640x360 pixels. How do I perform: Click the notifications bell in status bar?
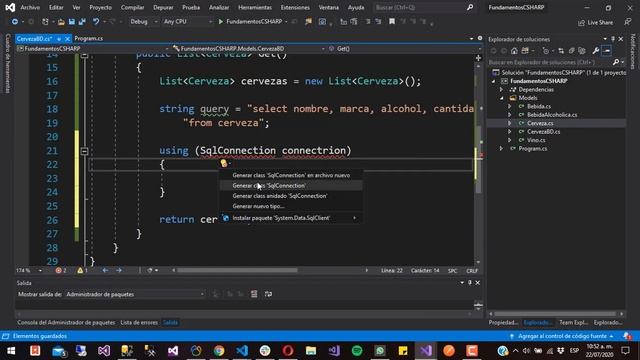627,336
